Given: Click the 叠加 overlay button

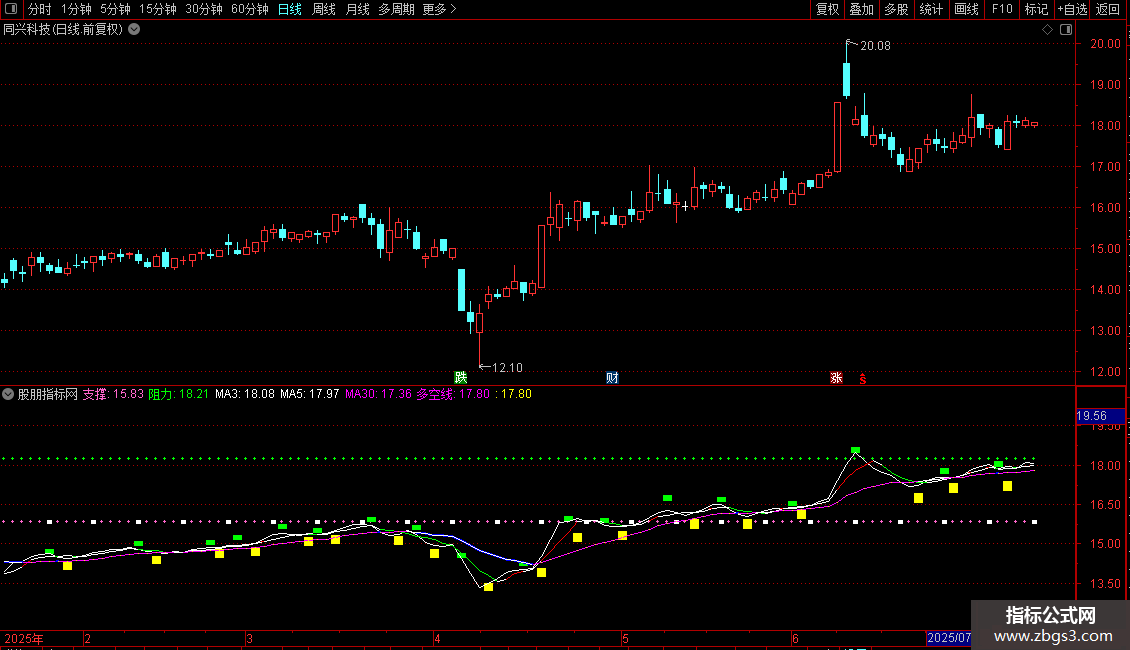Looking at the screenshot, I should [x=861, y=9].
